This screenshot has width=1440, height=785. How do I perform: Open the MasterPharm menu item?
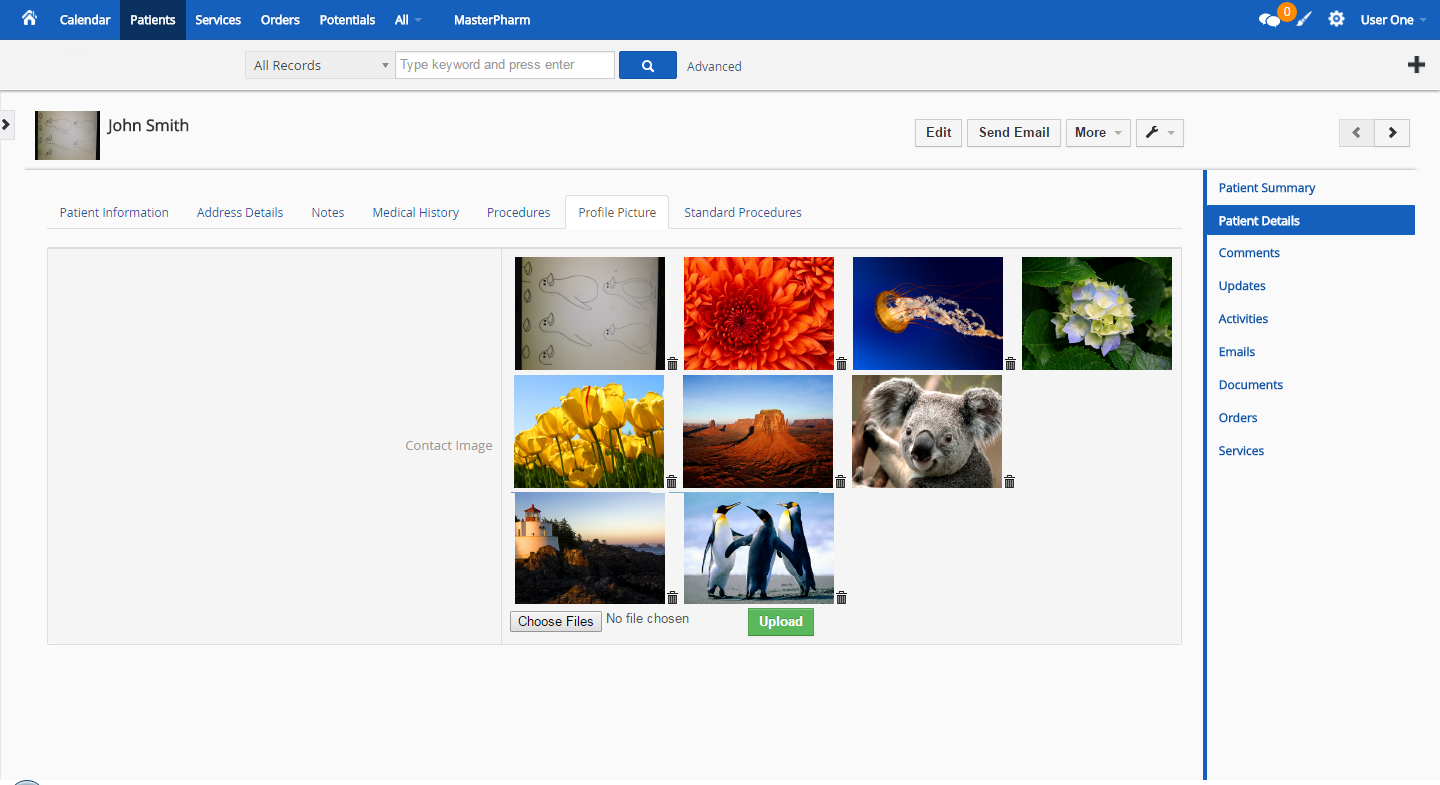tap(492, 20)
